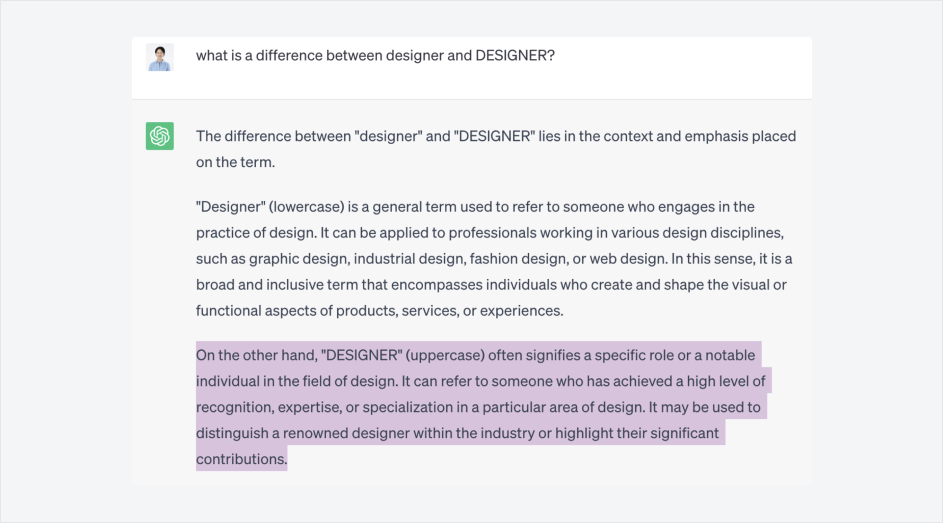Click the word "DESIGNER?" in the user's question

pyautogui.click(x=514, y=56)
